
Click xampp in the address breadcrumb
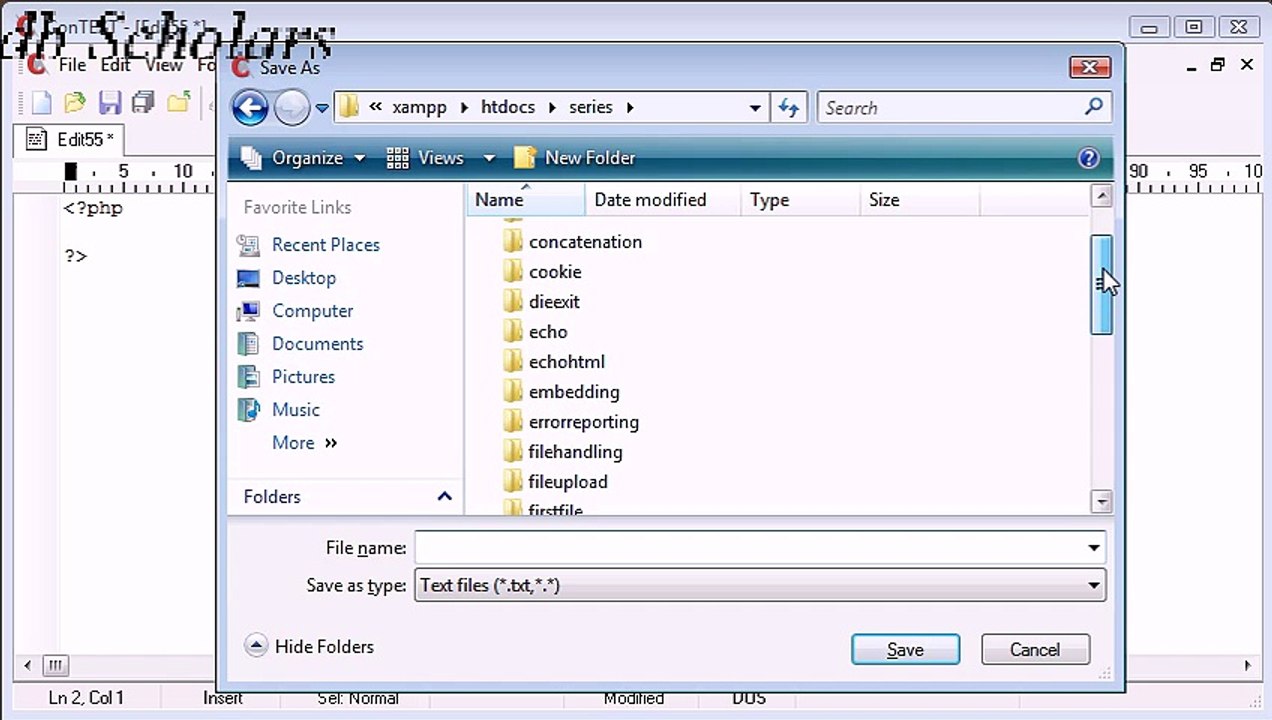coord(420,108)
